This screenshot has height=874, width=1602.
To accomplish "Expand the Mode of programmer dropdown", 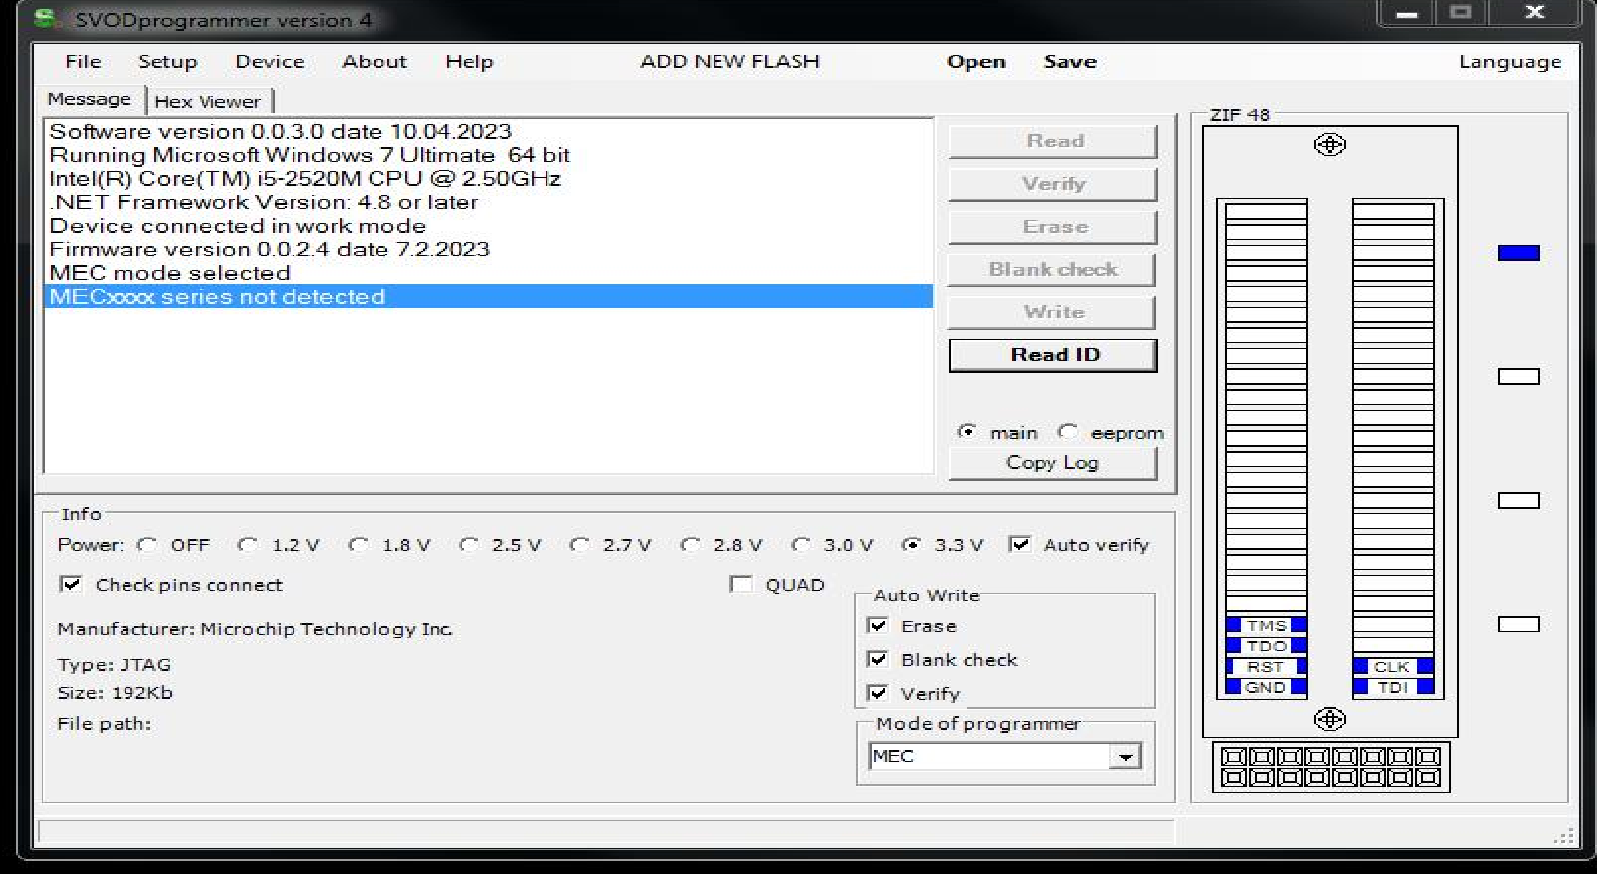I will click(x=1126, y=757).
